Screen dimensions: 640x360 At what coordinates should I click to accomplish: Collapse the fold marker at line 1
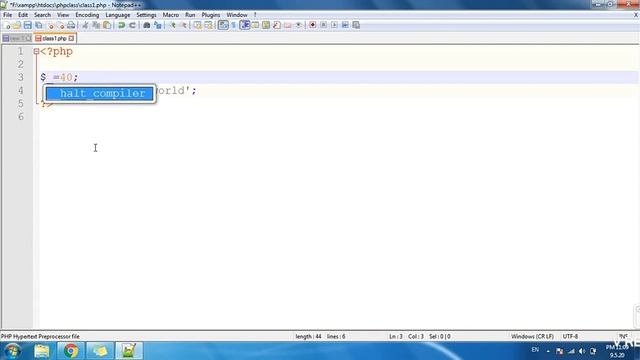pos(36,51)
